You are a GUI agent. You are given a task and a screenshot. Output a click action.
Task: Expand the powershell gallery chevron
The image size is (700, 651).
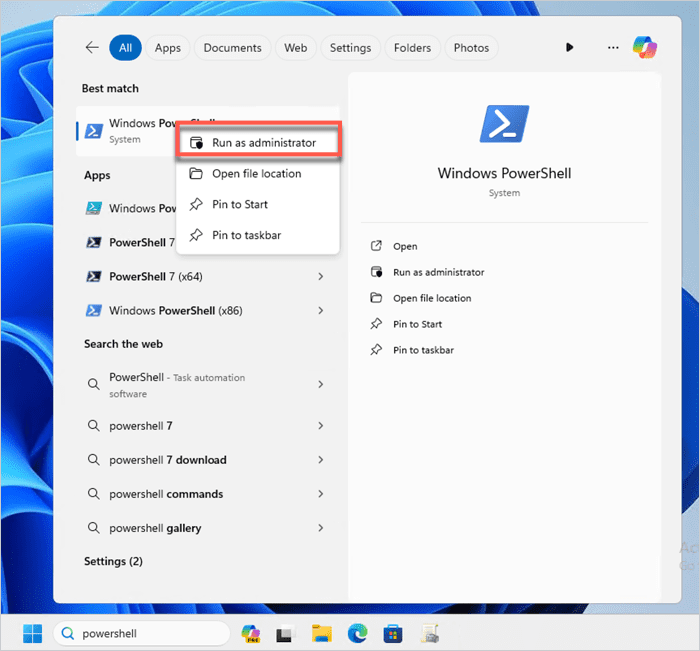click(x=321, y=528)
